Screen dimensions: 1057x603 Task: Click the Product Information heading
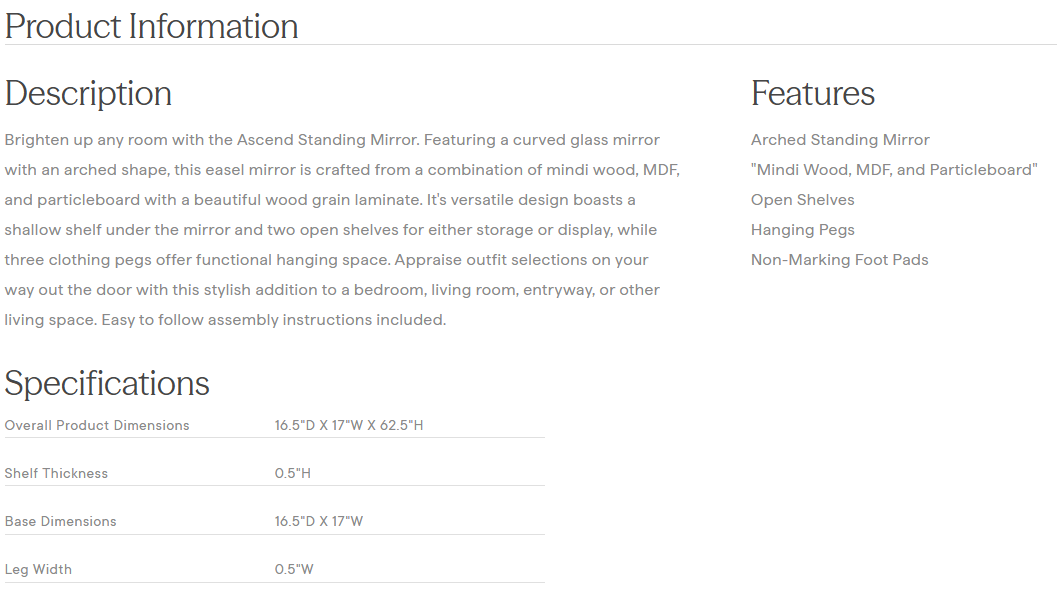(x=152, y=26)
